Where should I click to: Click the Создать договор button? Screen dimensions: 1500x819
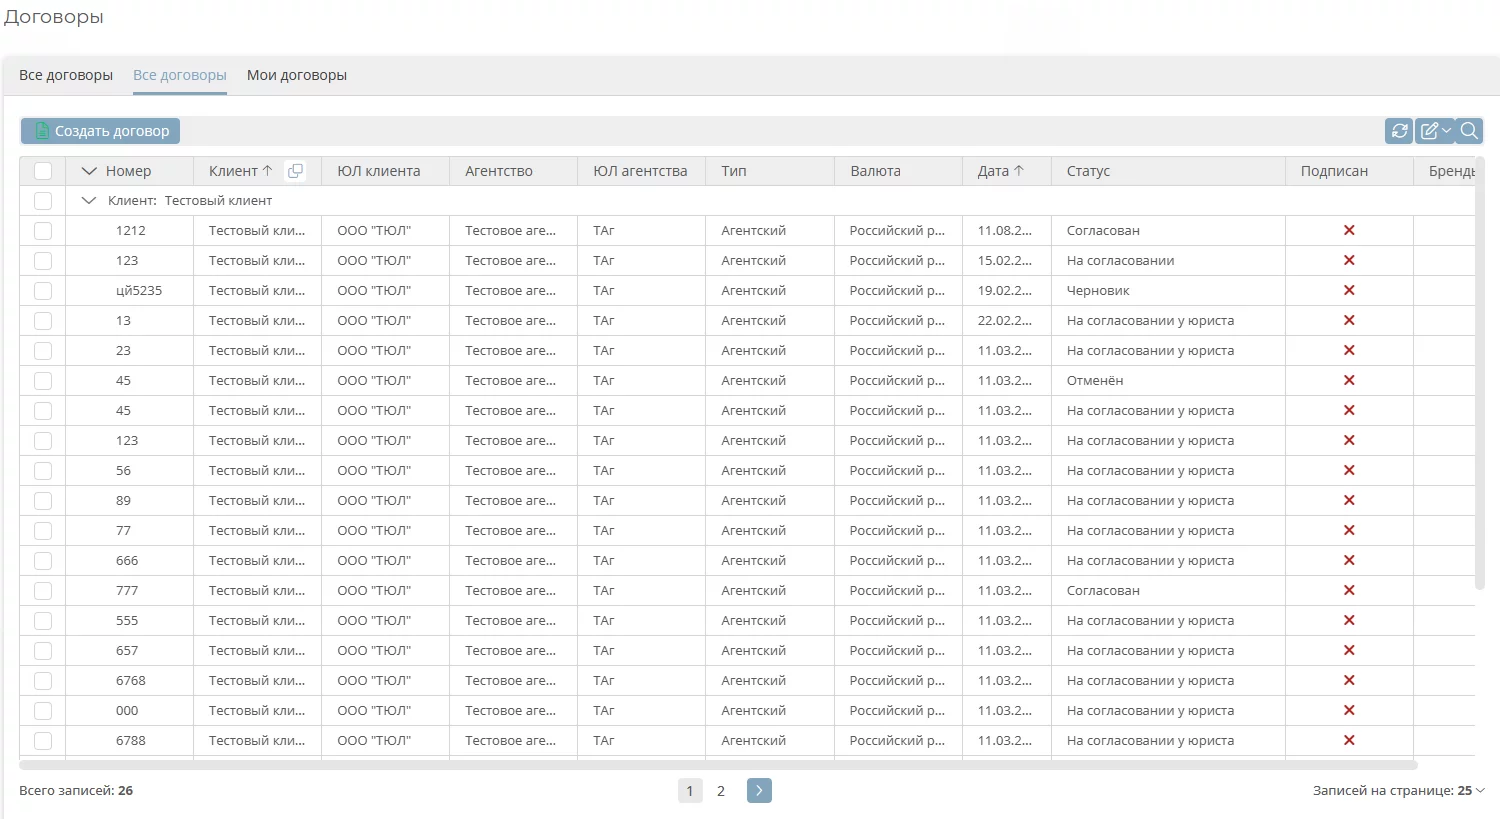pyautogui.click(x=100, y=131)
